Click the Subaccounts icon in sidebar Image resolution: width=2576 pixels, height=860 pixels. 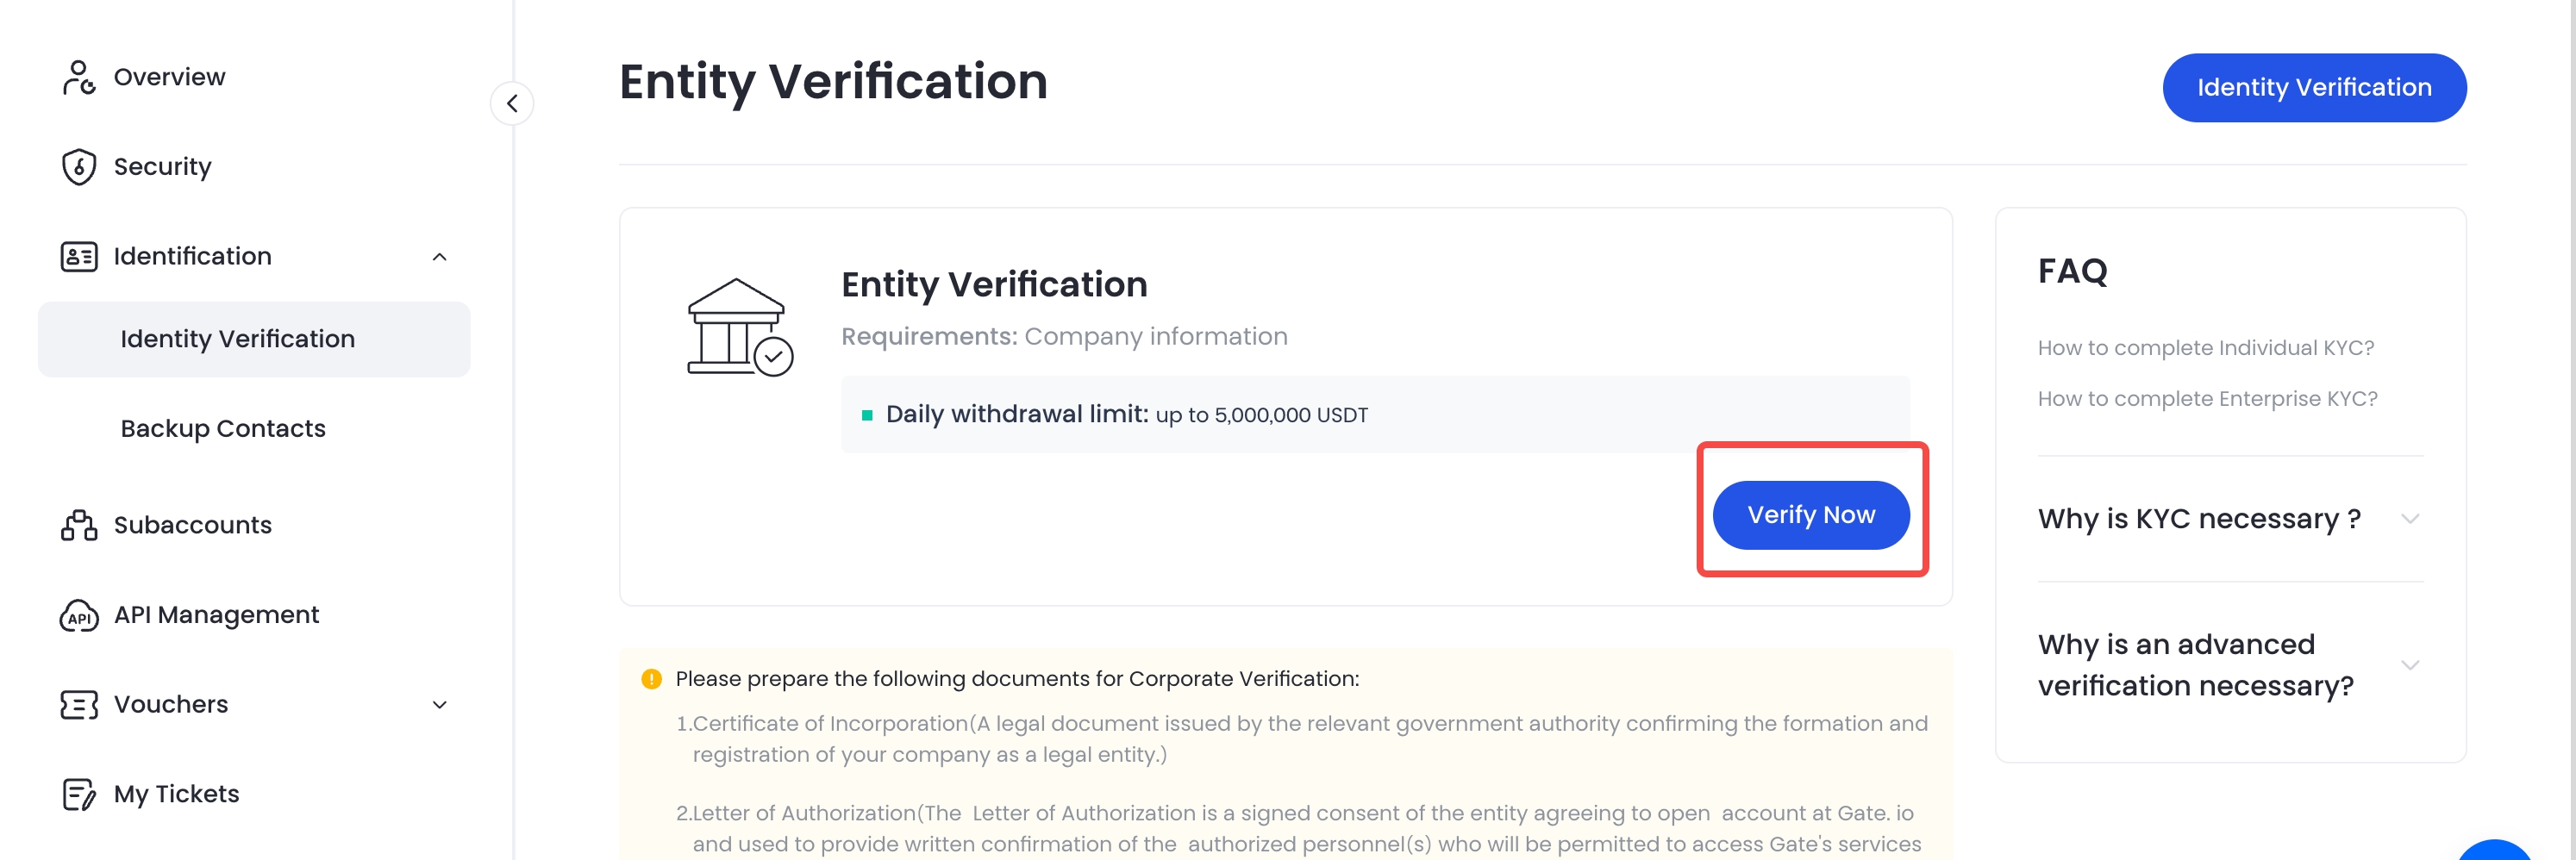pos(79,525)
